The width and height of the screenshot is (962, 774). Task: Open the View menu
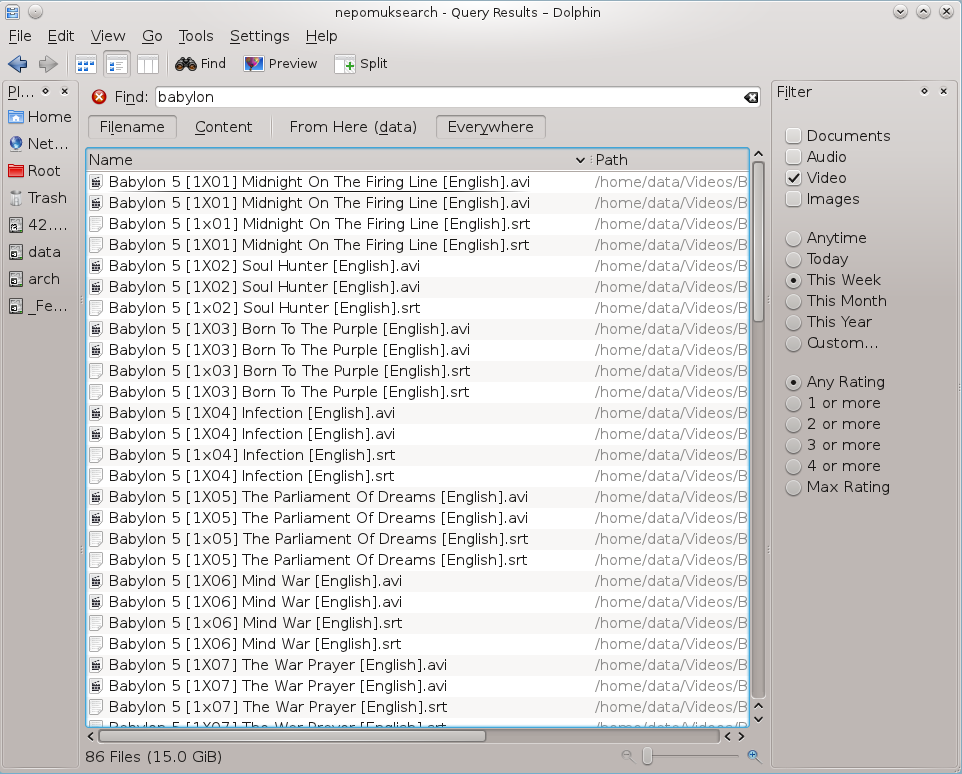click(x=108, y=36)
